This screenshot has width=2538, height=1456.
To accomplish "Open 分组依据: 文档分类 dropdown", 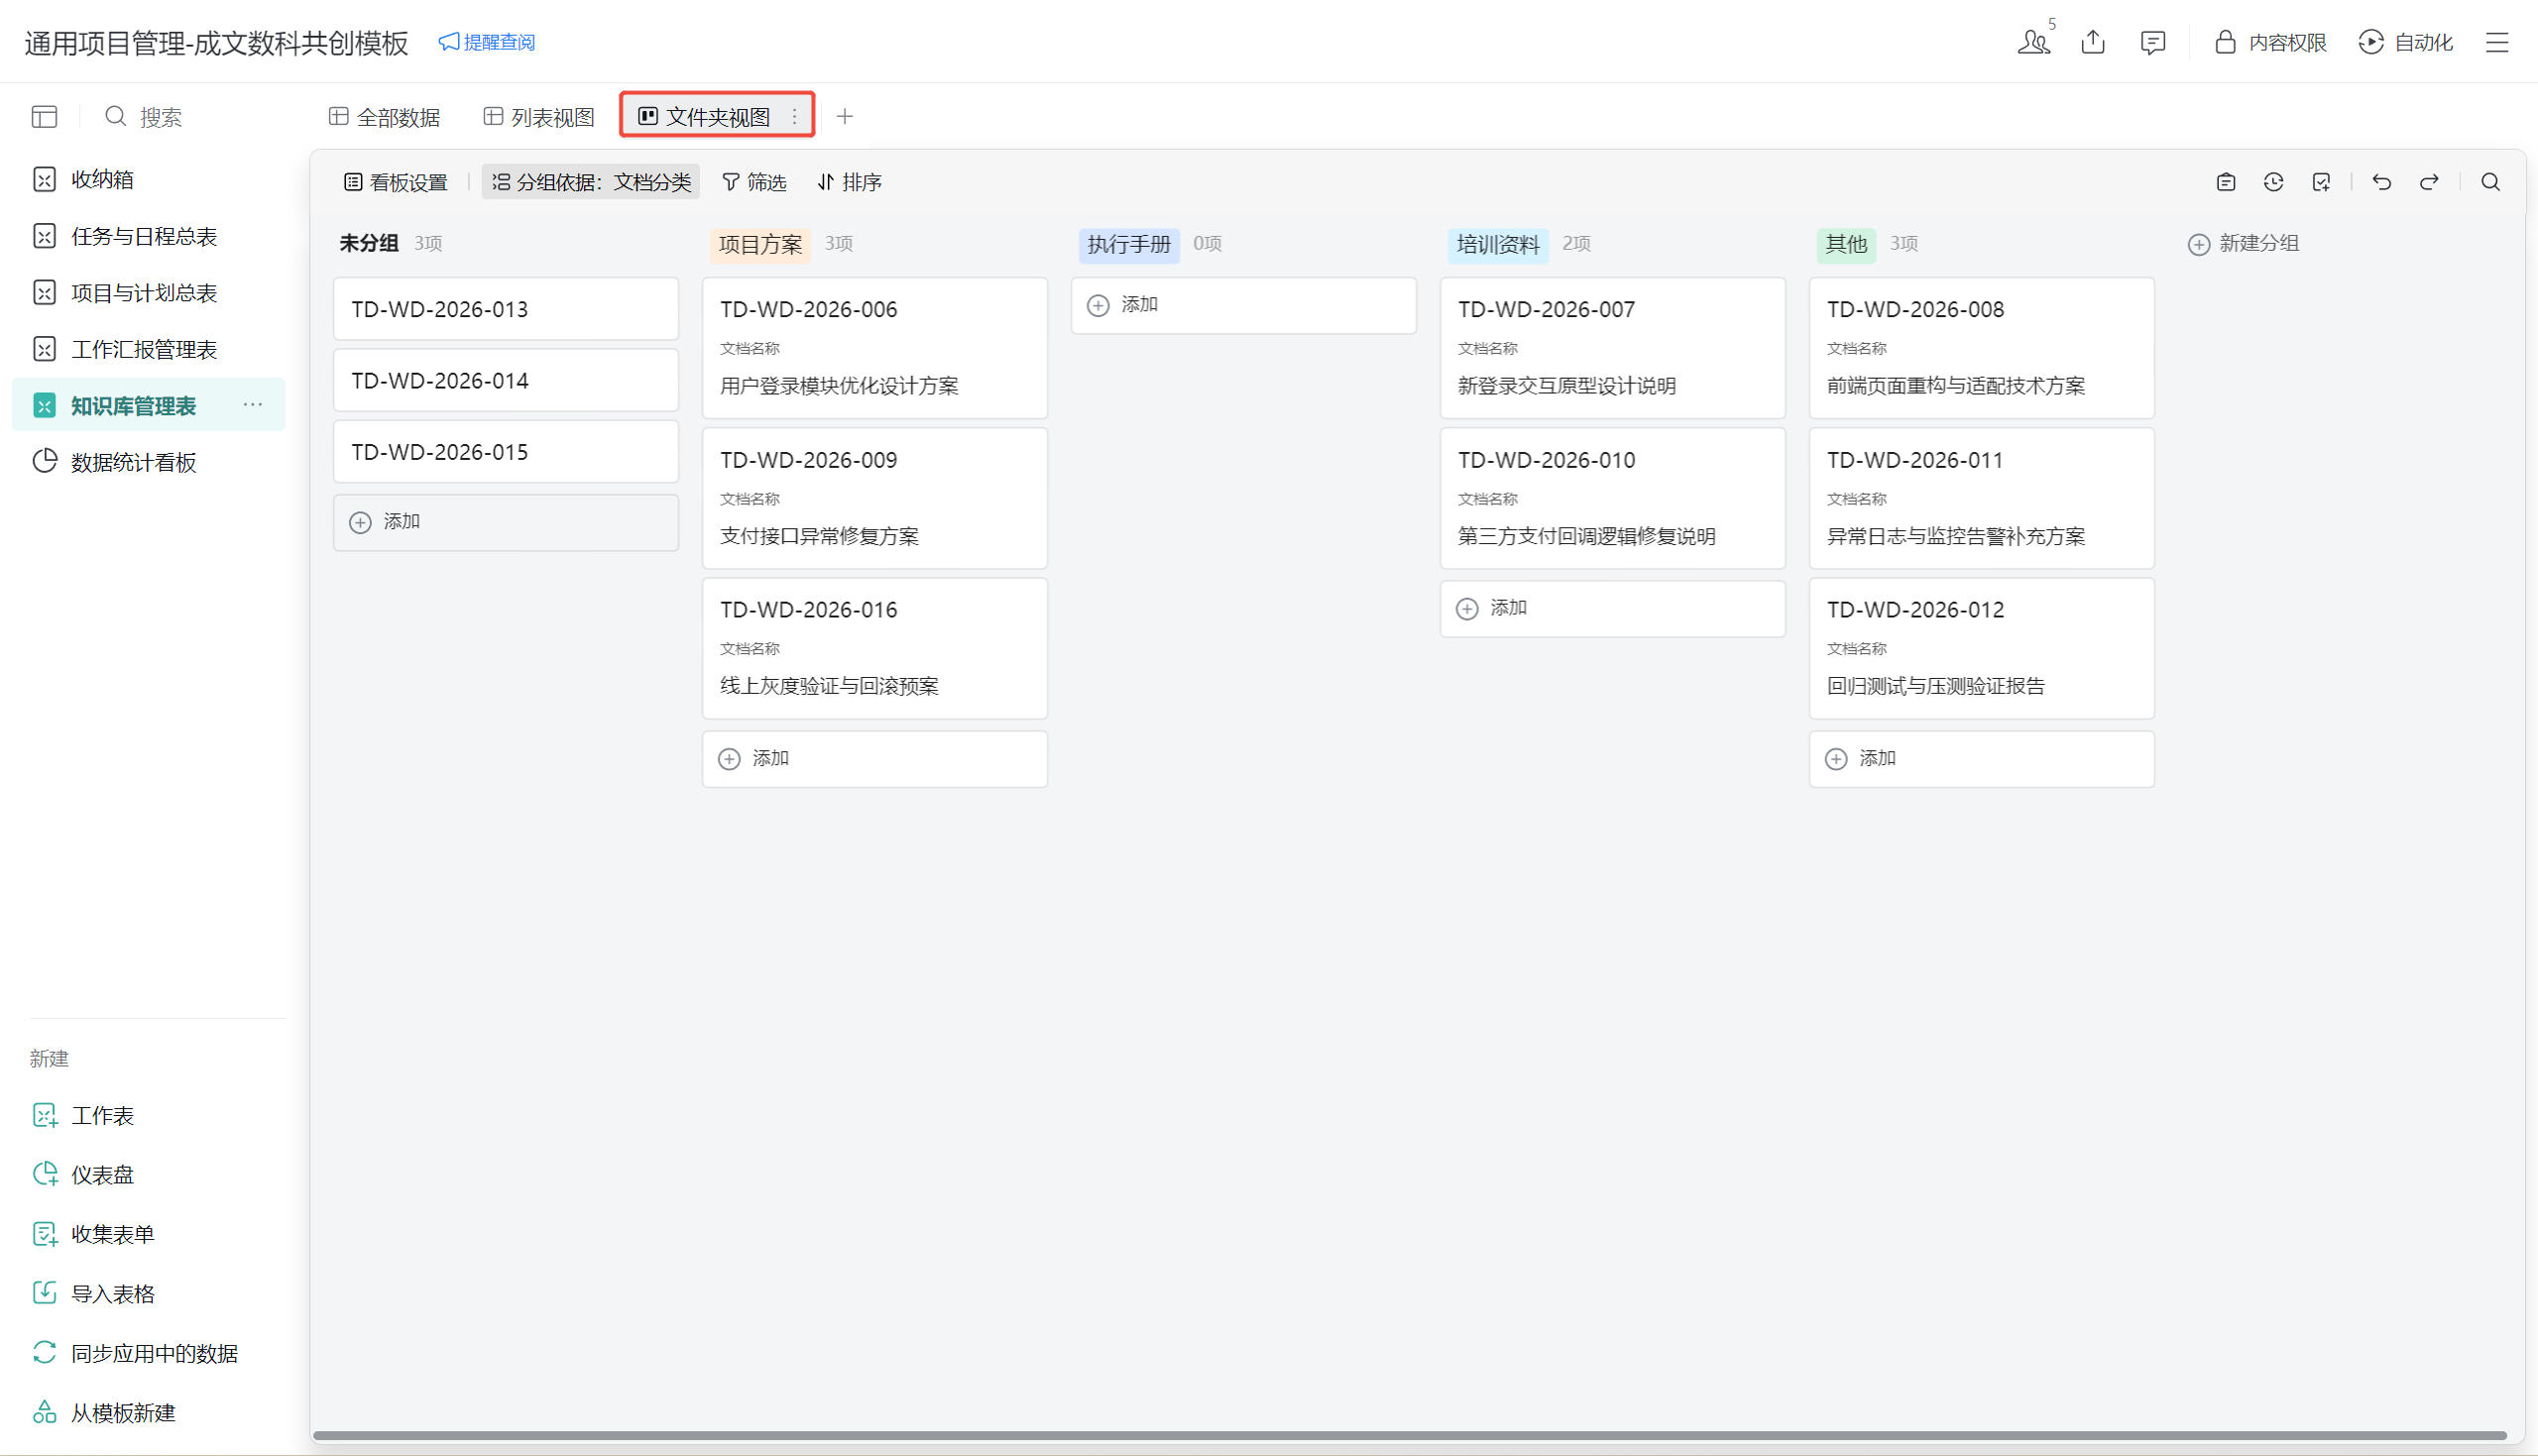I will pyautogui.click(x=591, y=182).
